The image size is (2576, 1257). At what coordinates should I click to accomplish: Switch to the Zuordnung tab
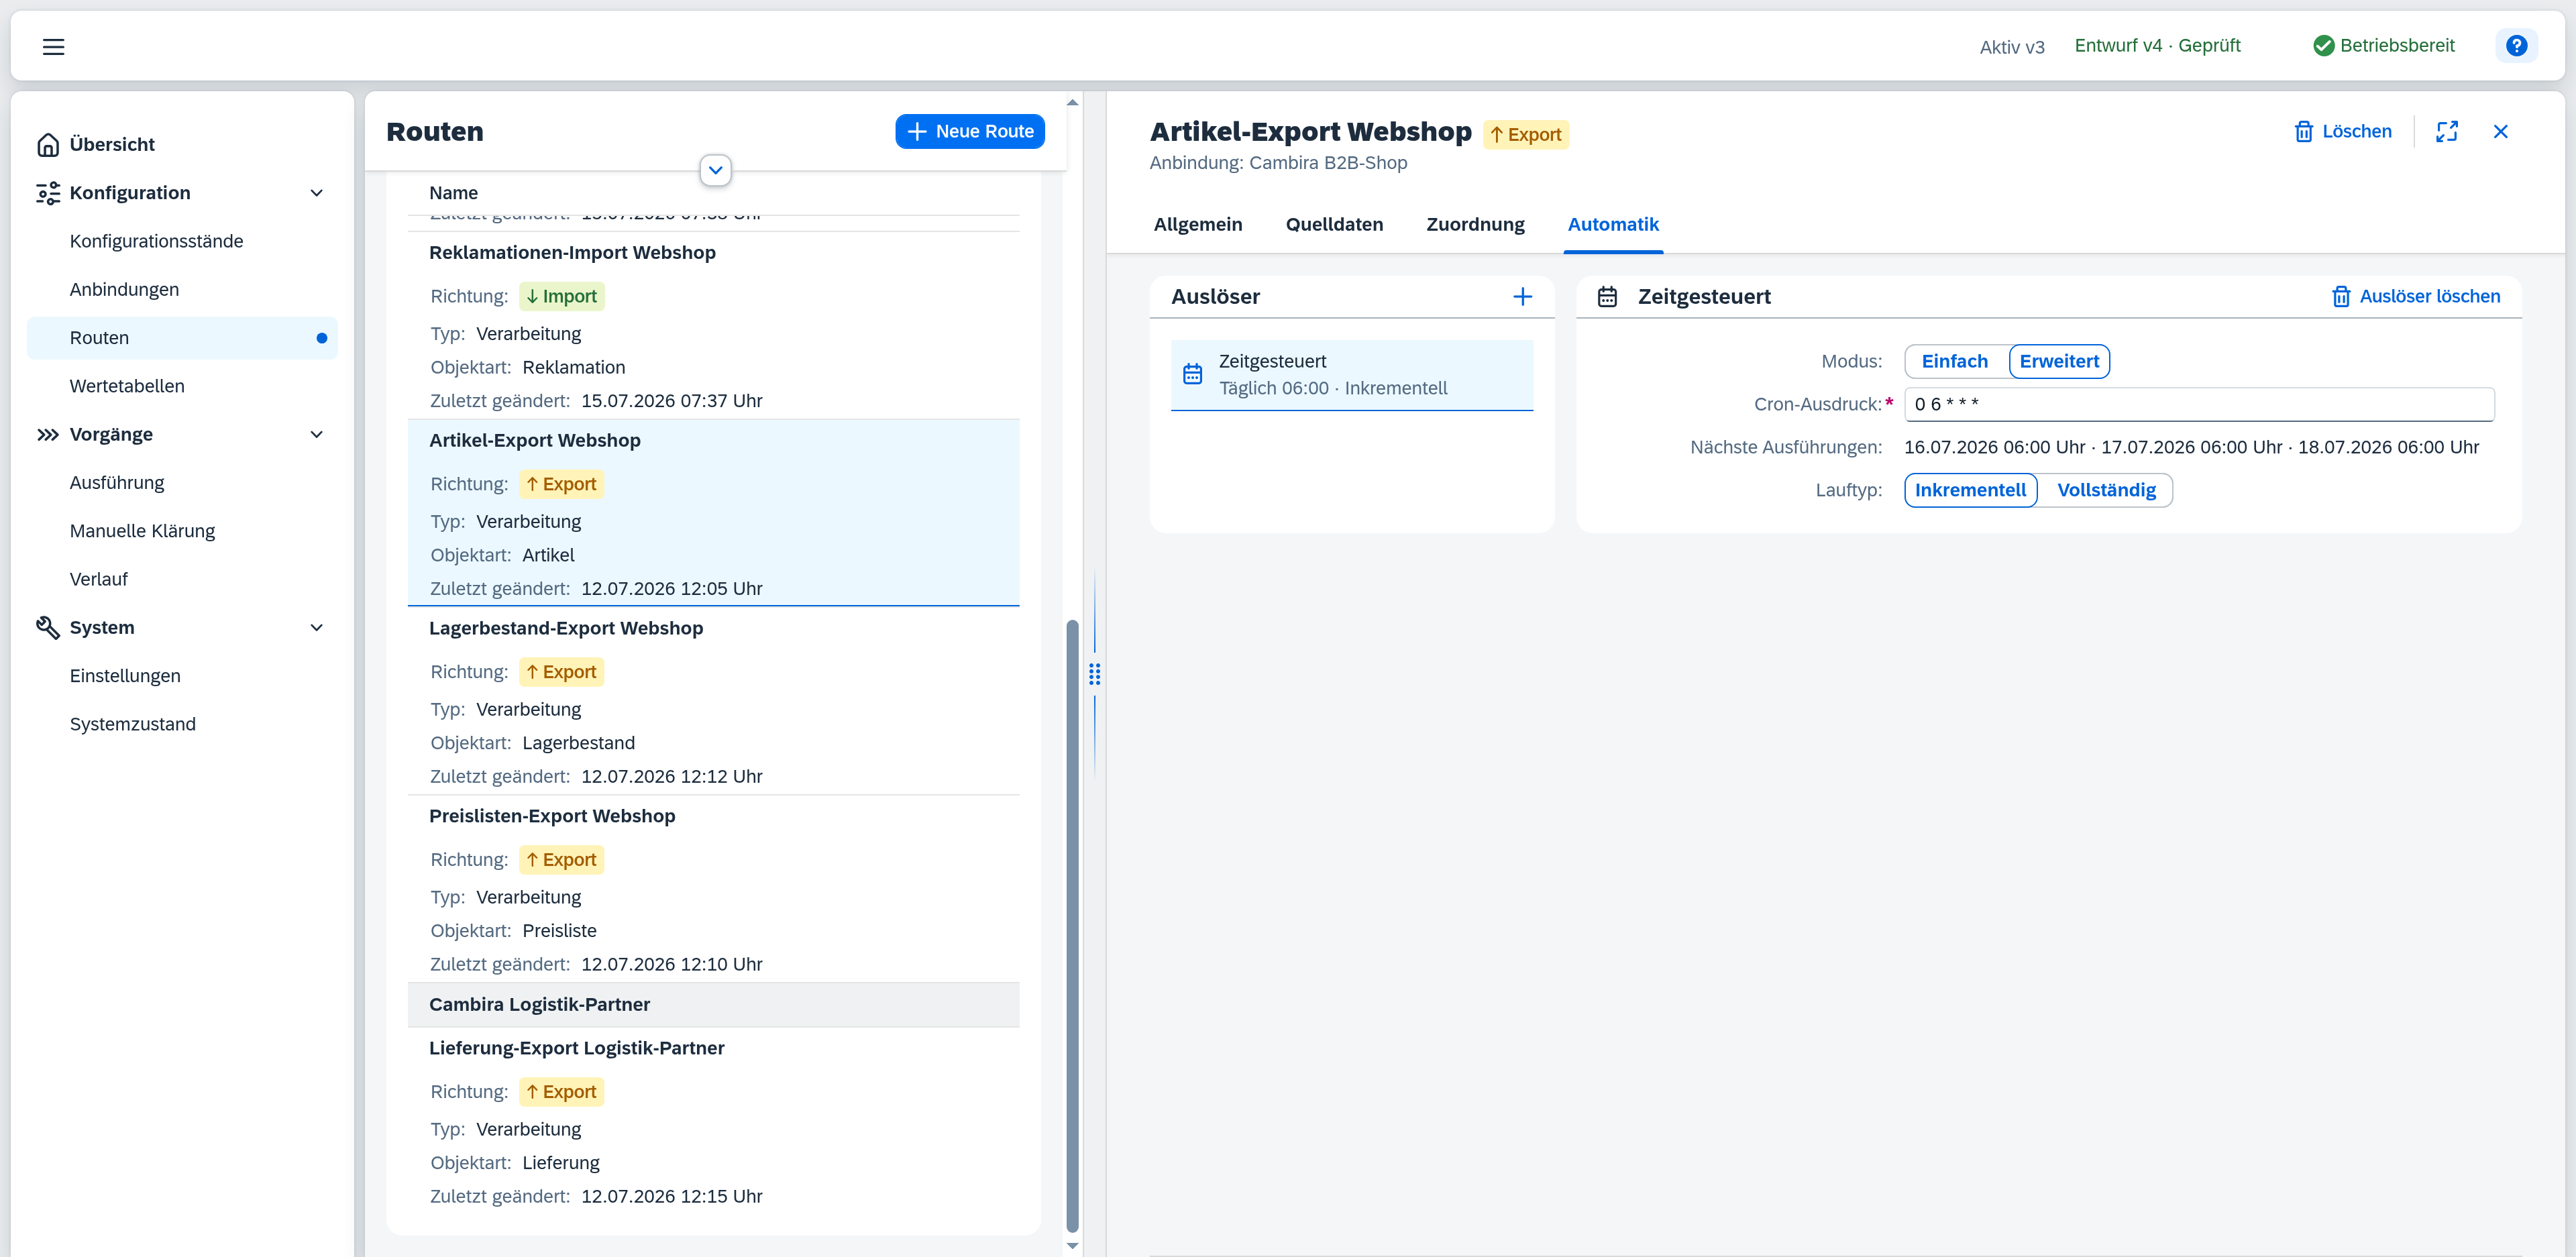(x=1475, y=225)
